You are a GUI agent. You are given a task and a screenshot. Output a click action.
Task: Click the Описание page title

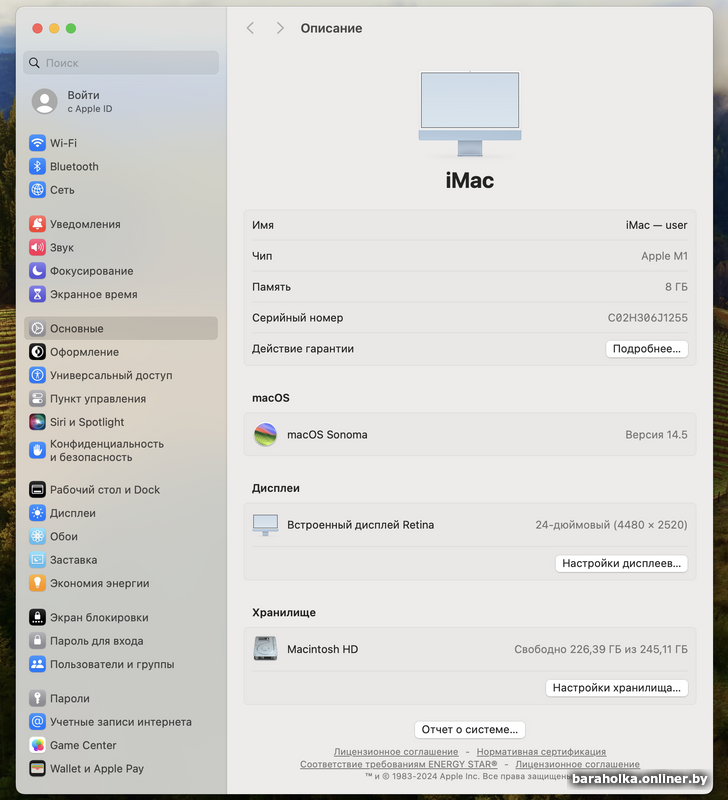pyautogui.click(x=331, y=28)
